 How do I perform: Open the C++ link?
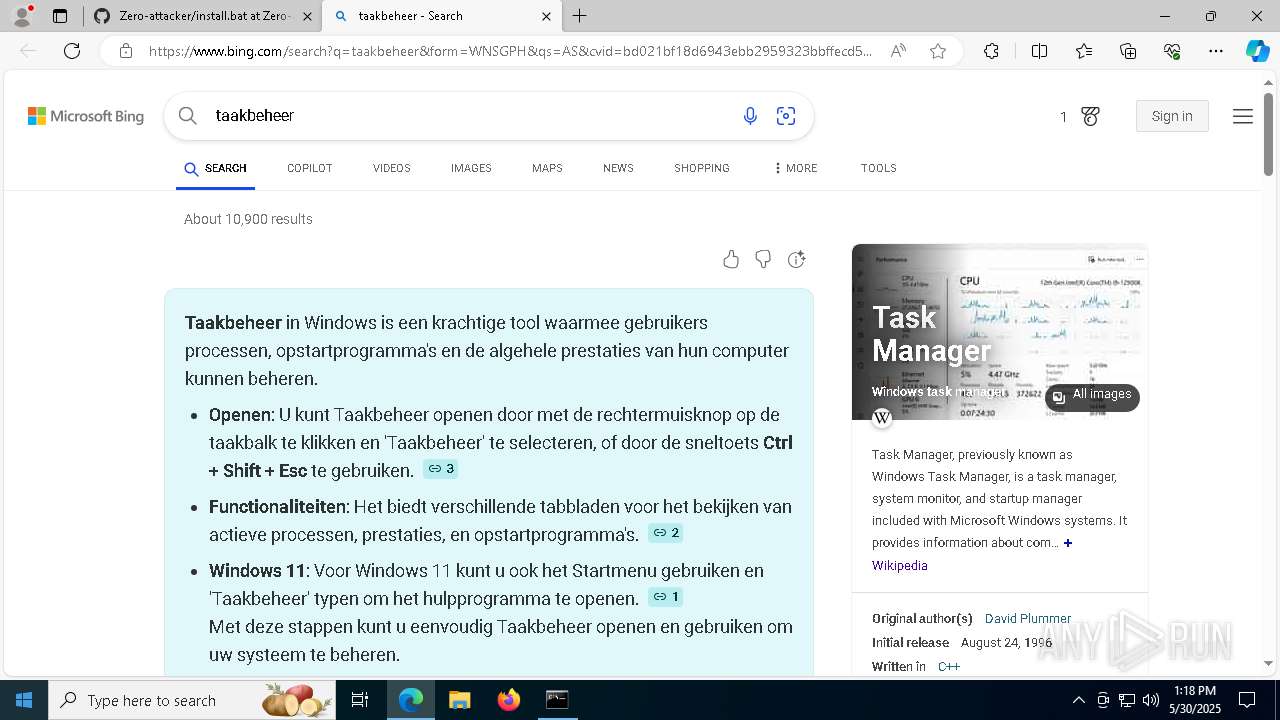pos(949,667)
